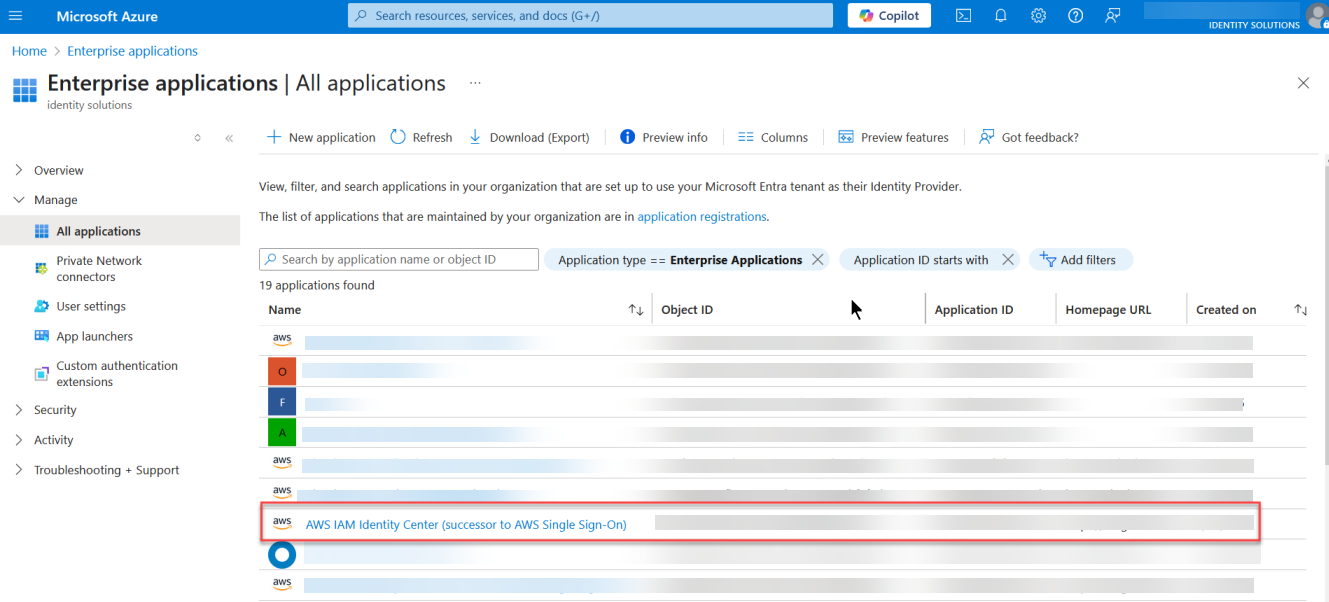The image size is (1329, 602).
Task: Open the portal hamburger menu
Action: coord(15,15)
